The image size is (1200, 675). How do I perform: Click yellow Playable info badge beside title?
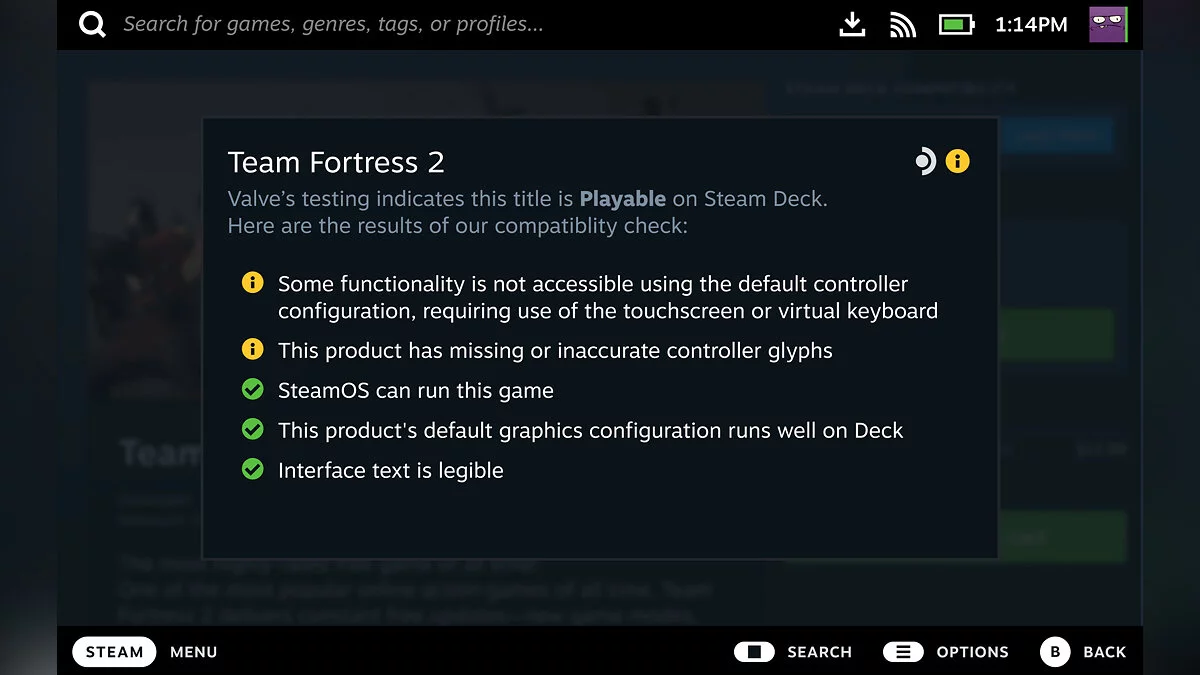point(958,161)
